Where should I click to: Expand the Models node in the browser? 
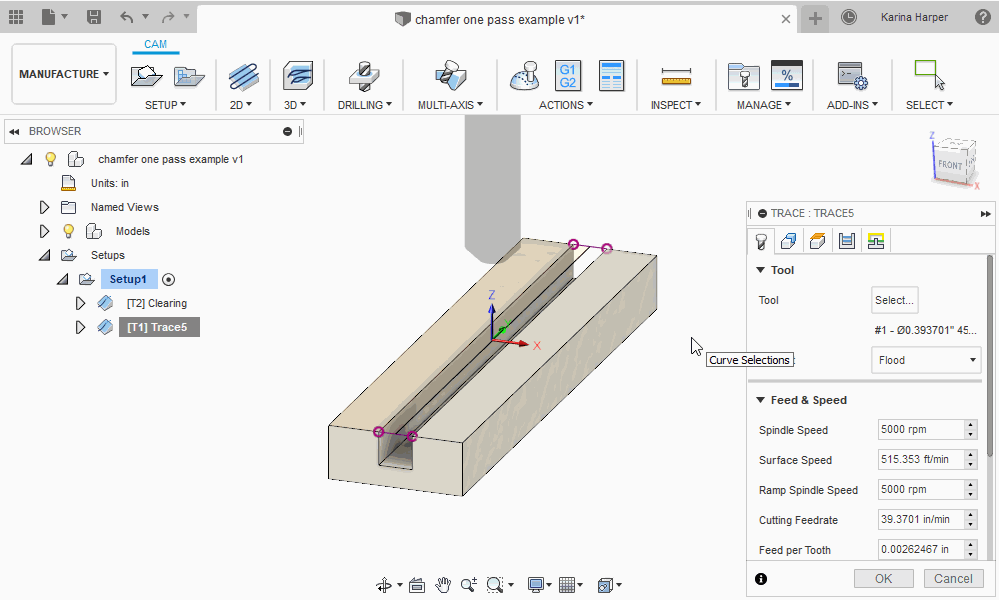tap(43, 231)
